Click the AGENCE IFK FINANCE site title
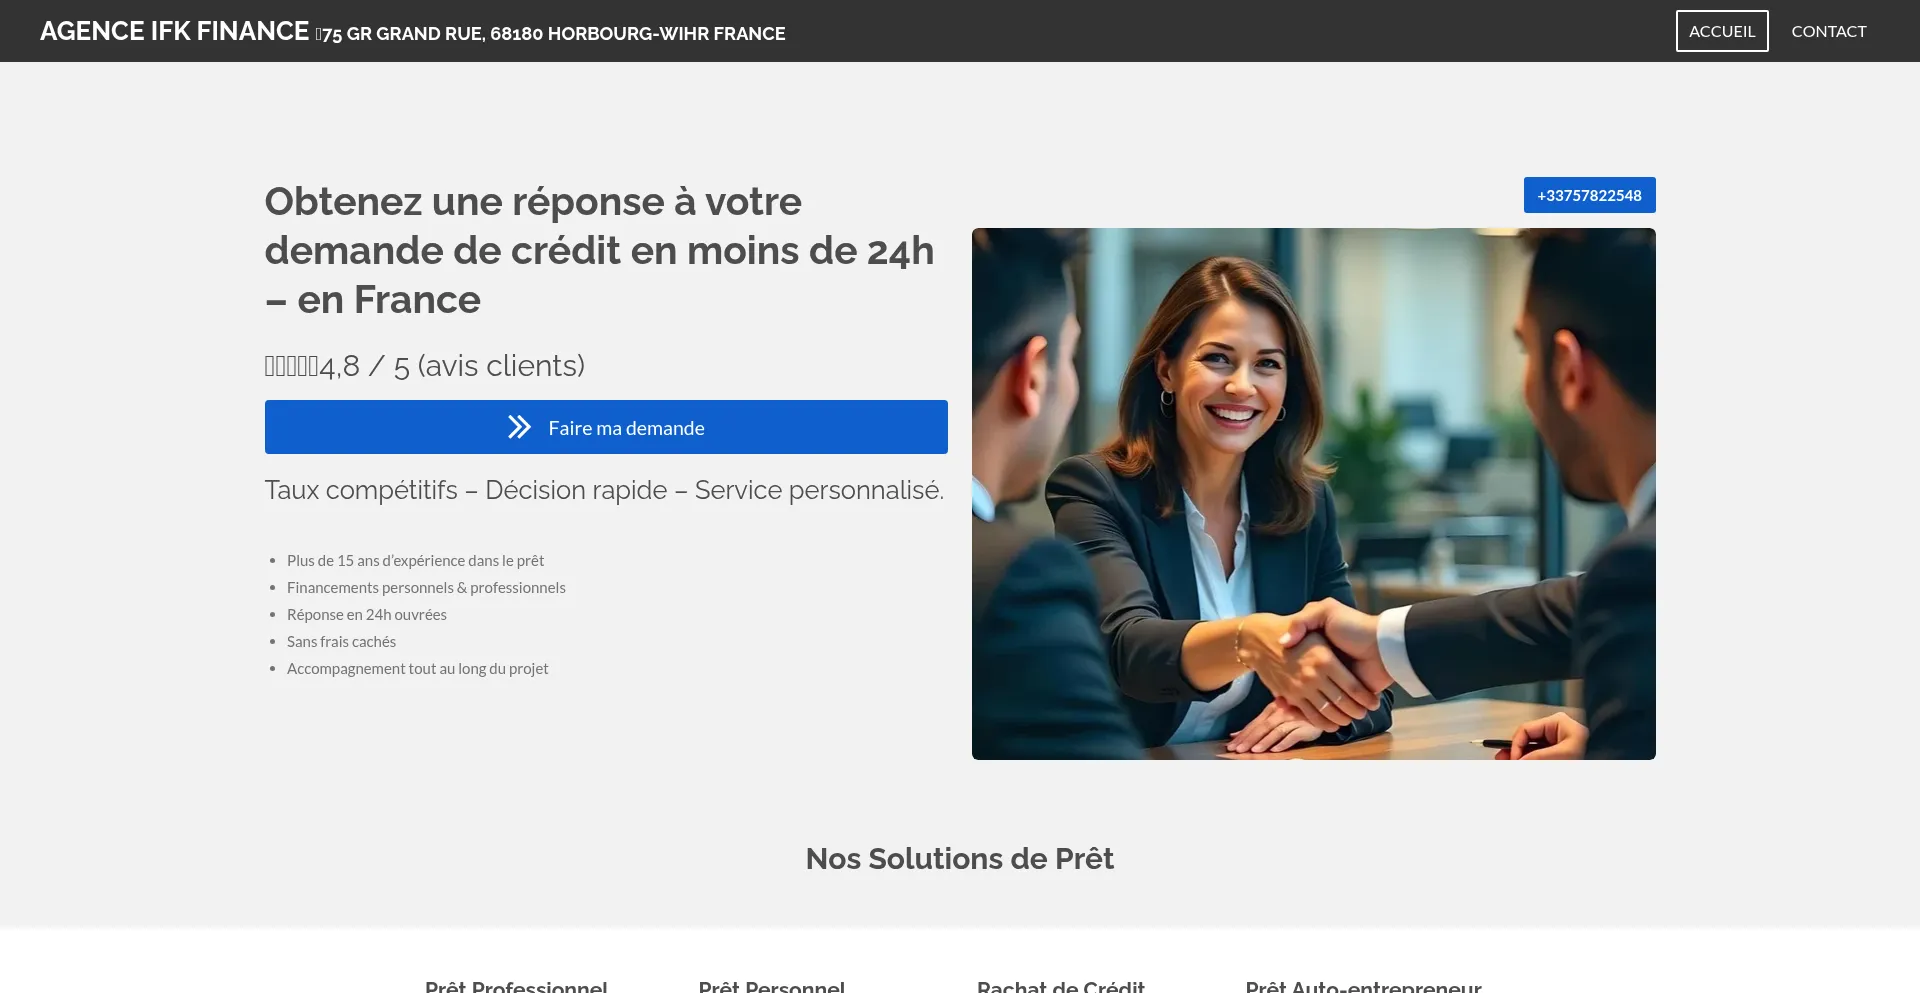Viewport: 1920px width, 993px height. [x=174, y=31]
